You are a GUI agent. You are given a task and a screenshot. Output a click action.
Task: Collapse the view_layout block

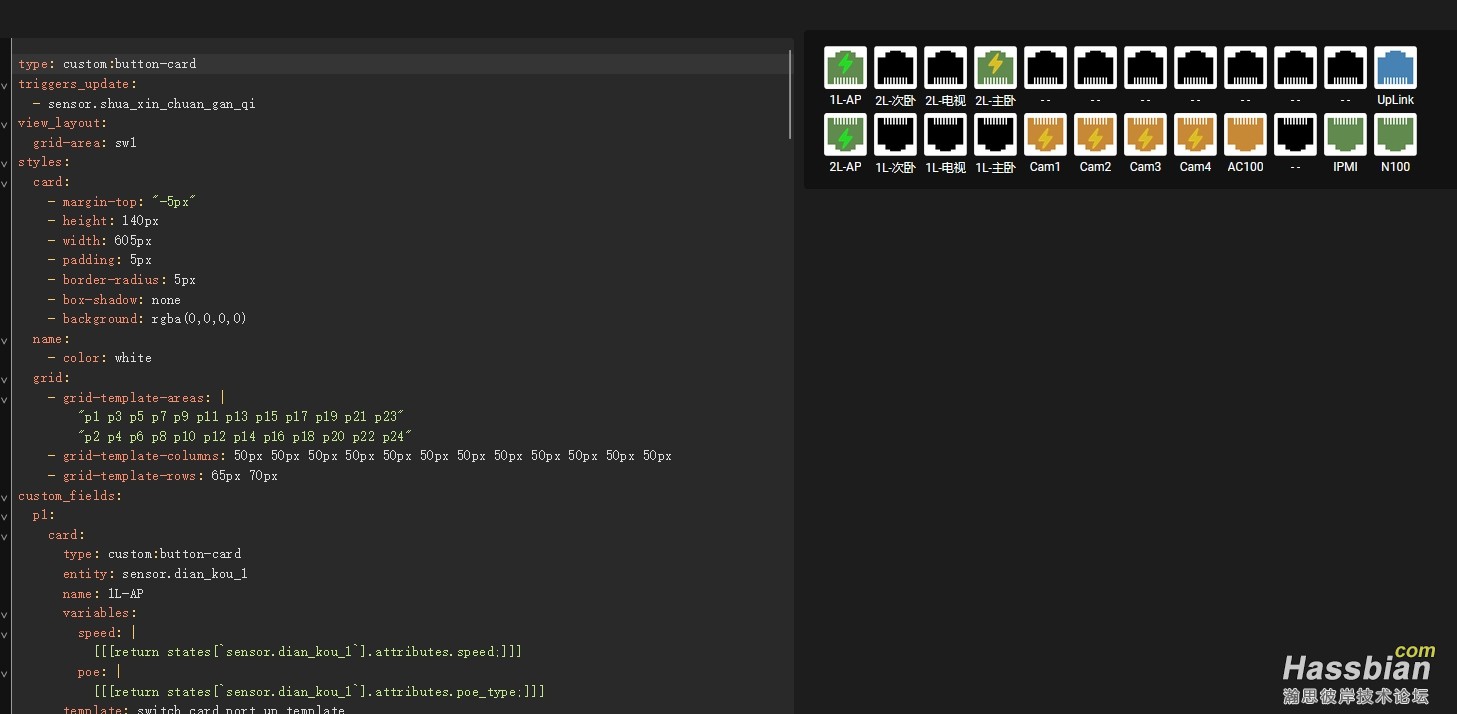coord(5,124)
